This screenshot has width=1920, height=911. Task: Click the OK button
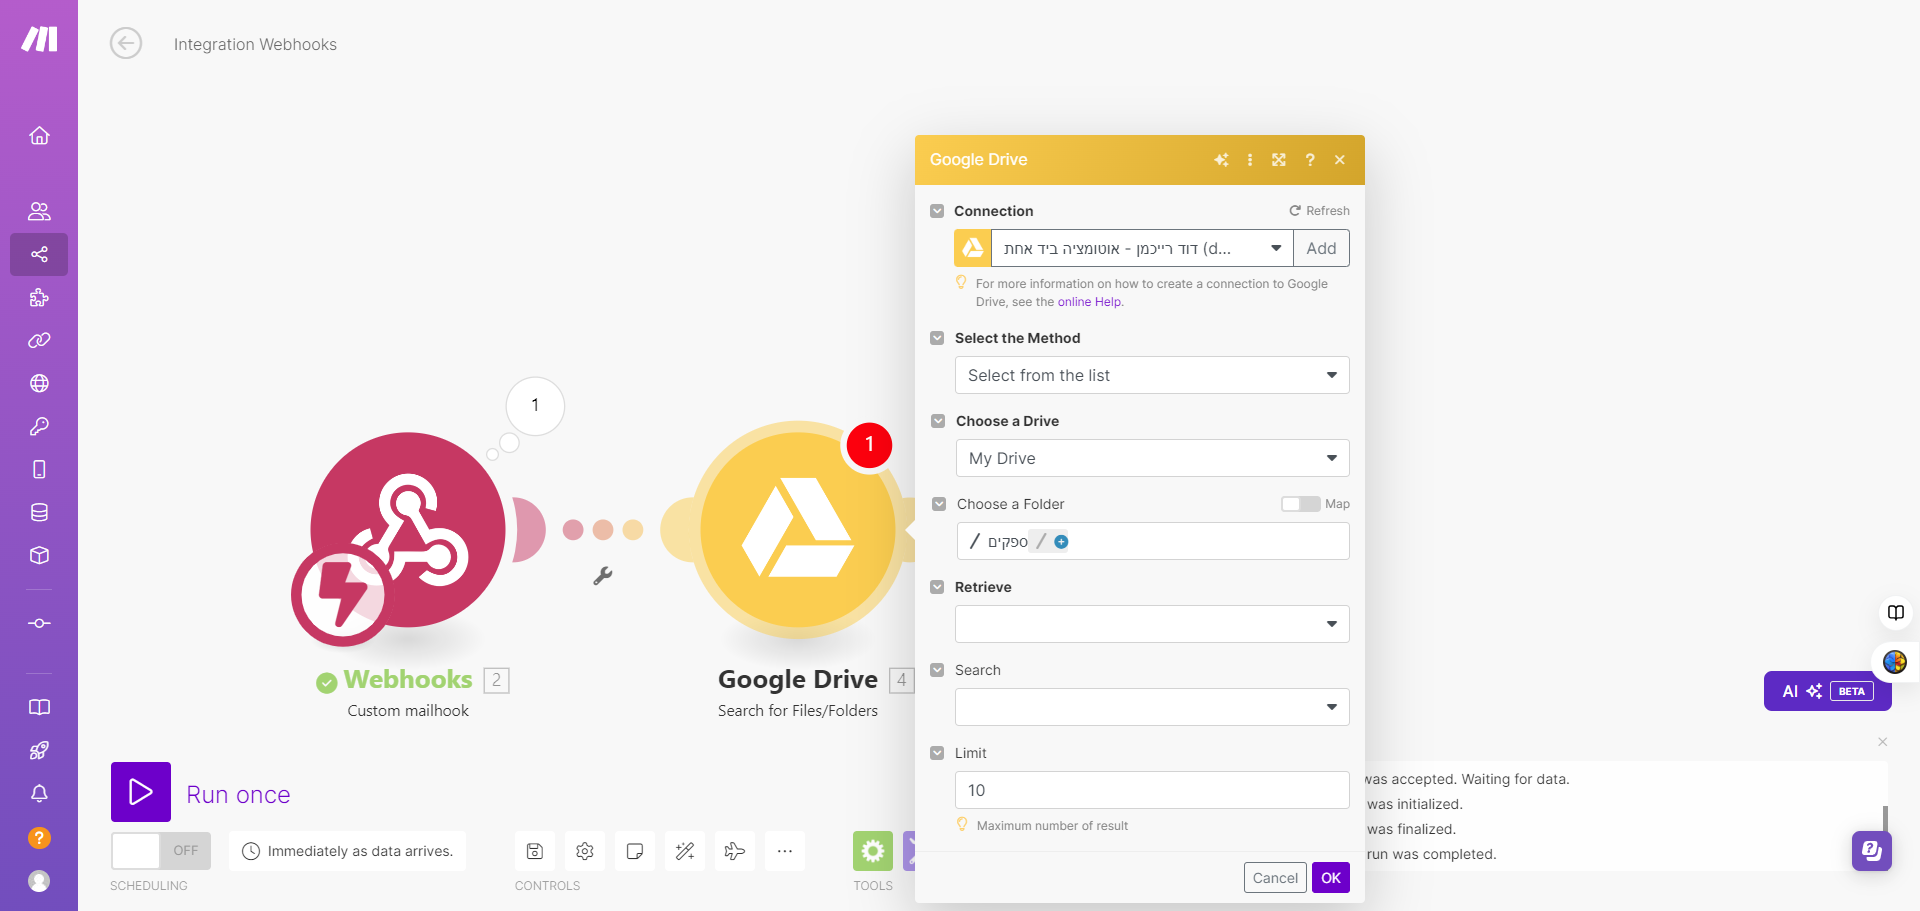point(1331,878)
